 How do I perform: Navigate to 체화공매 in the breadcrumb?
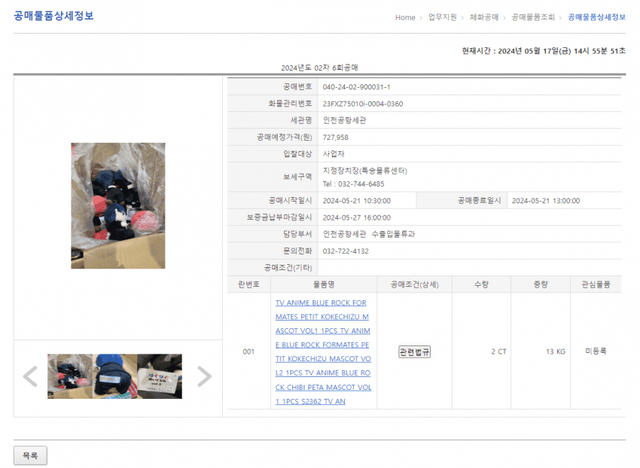(484, 17)
